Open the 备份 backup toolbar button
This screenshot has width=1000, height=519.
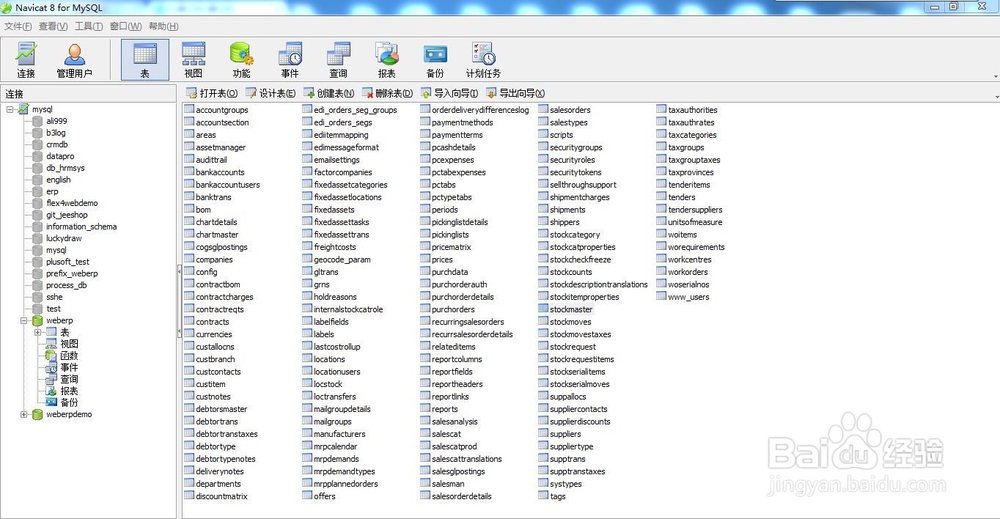pos(435,60)
